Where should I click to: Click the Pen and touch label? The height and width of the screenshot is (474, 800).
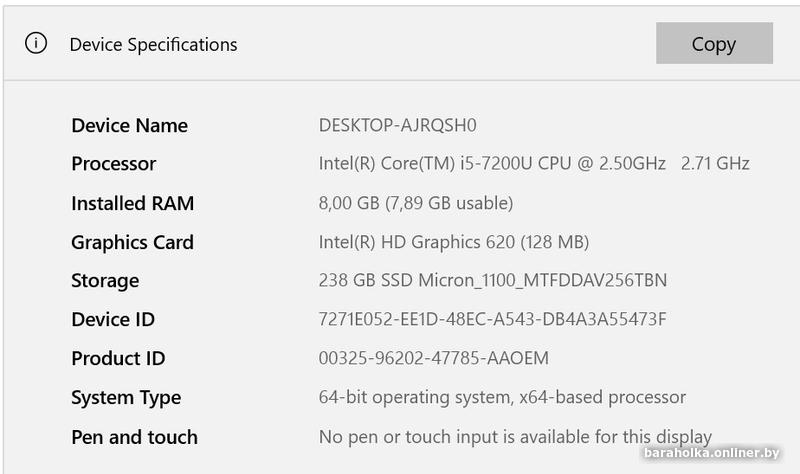134,437
